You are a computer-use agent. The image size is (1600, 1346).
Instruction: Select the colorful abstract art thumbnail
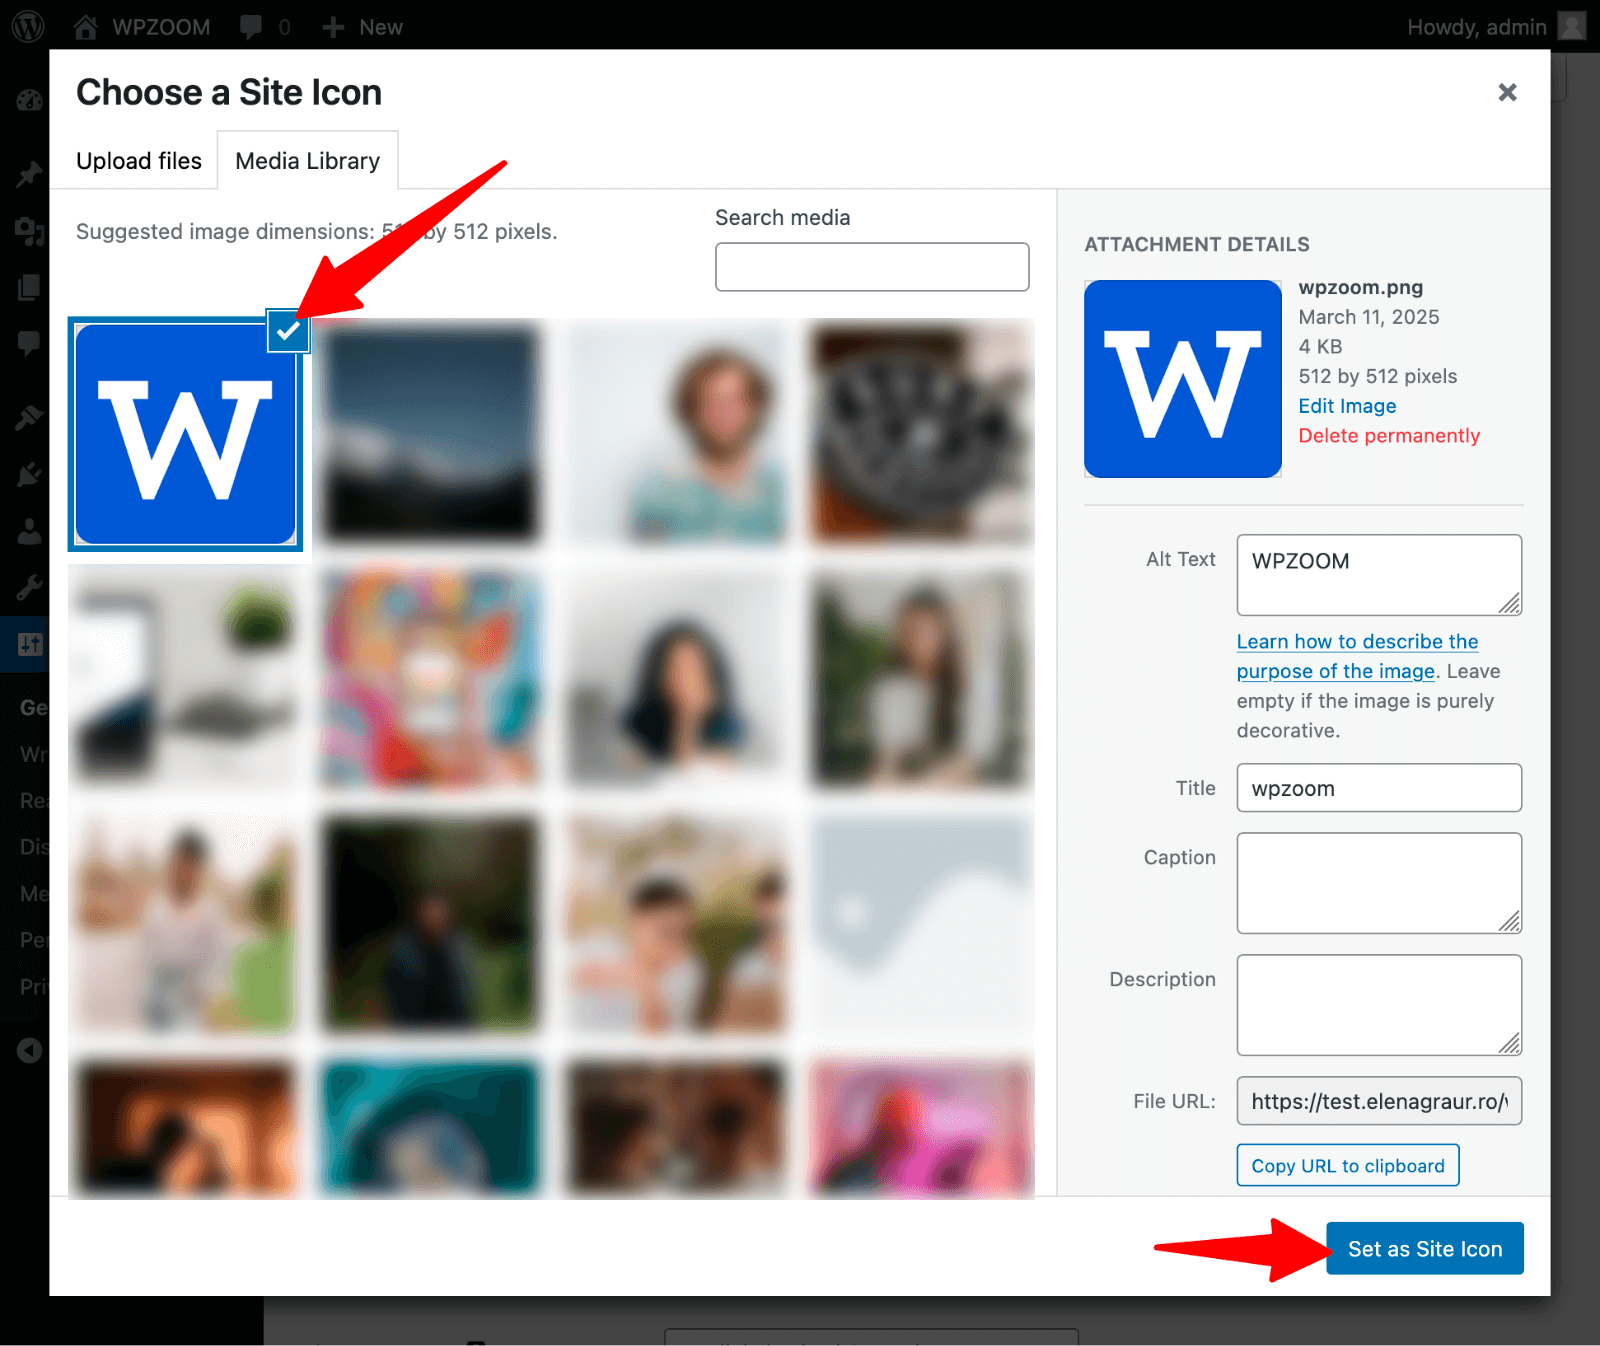[430, 678]
